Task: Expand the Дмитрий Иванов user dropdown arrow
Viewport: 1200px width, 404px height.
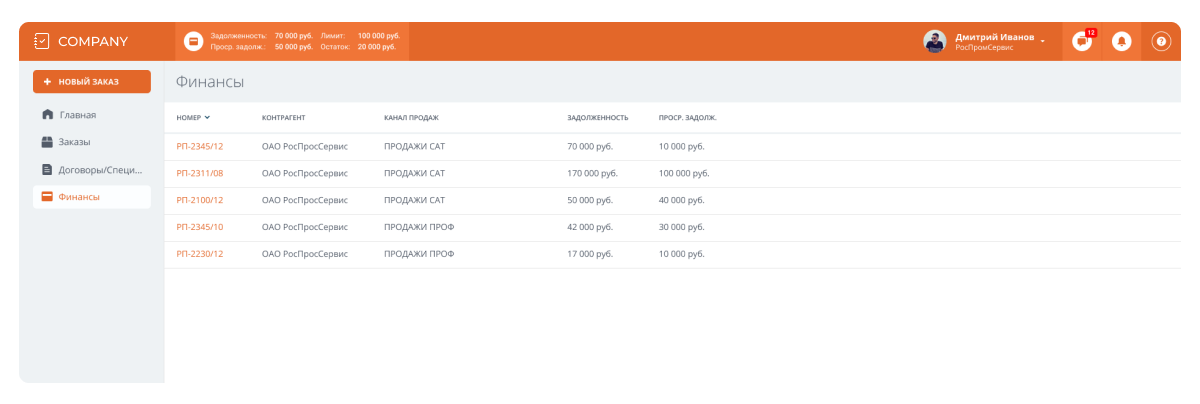Action: click(1042, 41)
